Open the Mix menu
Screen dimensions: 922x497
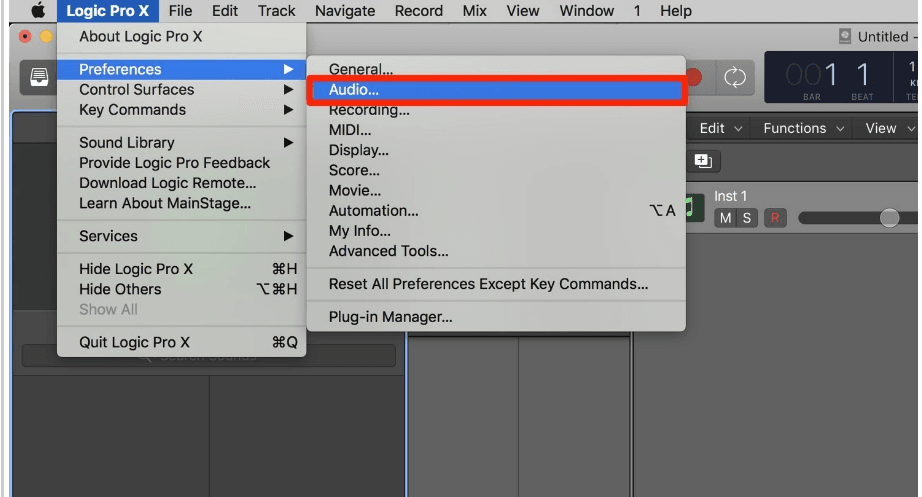pyautogui.click(x=475, y=11)
